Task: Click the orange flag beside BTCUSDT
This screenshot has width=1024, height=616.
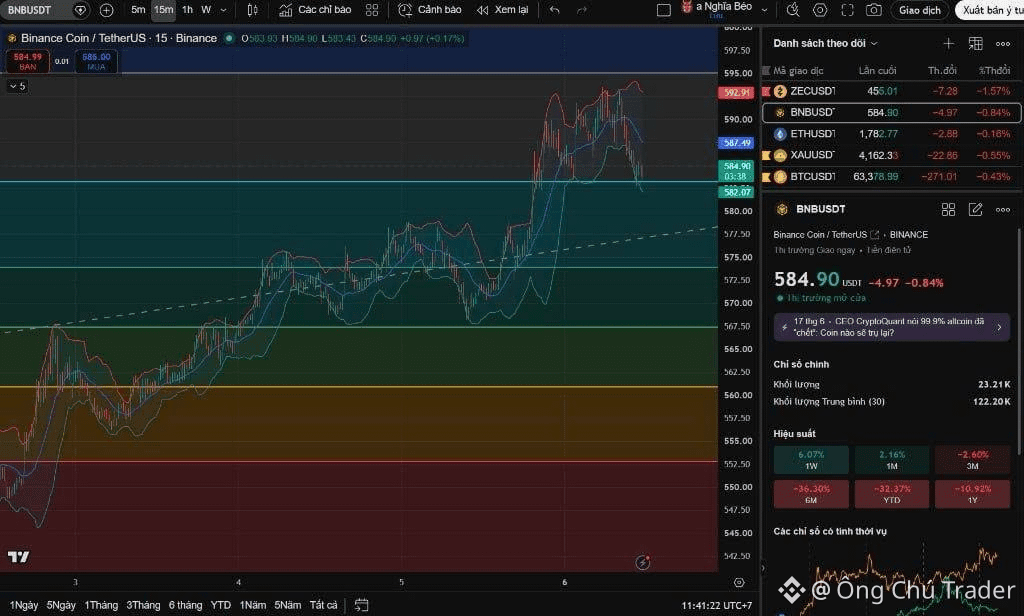Action: [x=766, y=176]
